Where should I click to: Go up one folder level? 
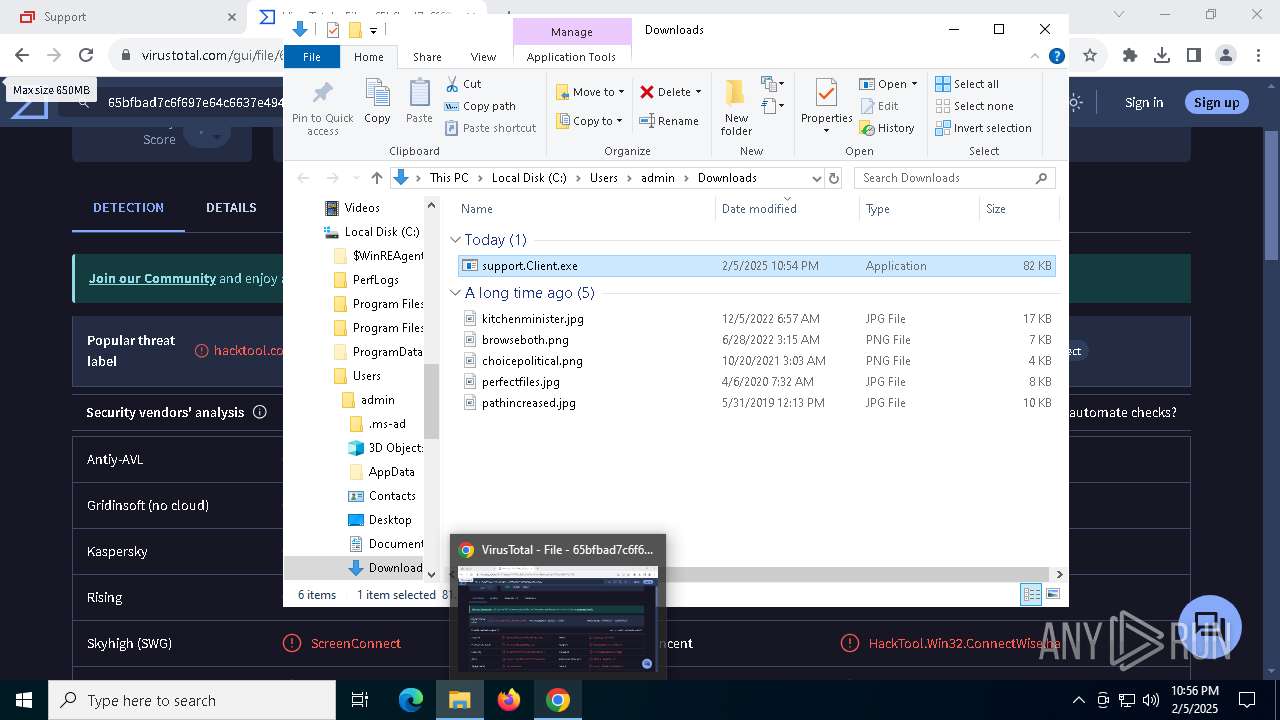click(x=376, y=178)
